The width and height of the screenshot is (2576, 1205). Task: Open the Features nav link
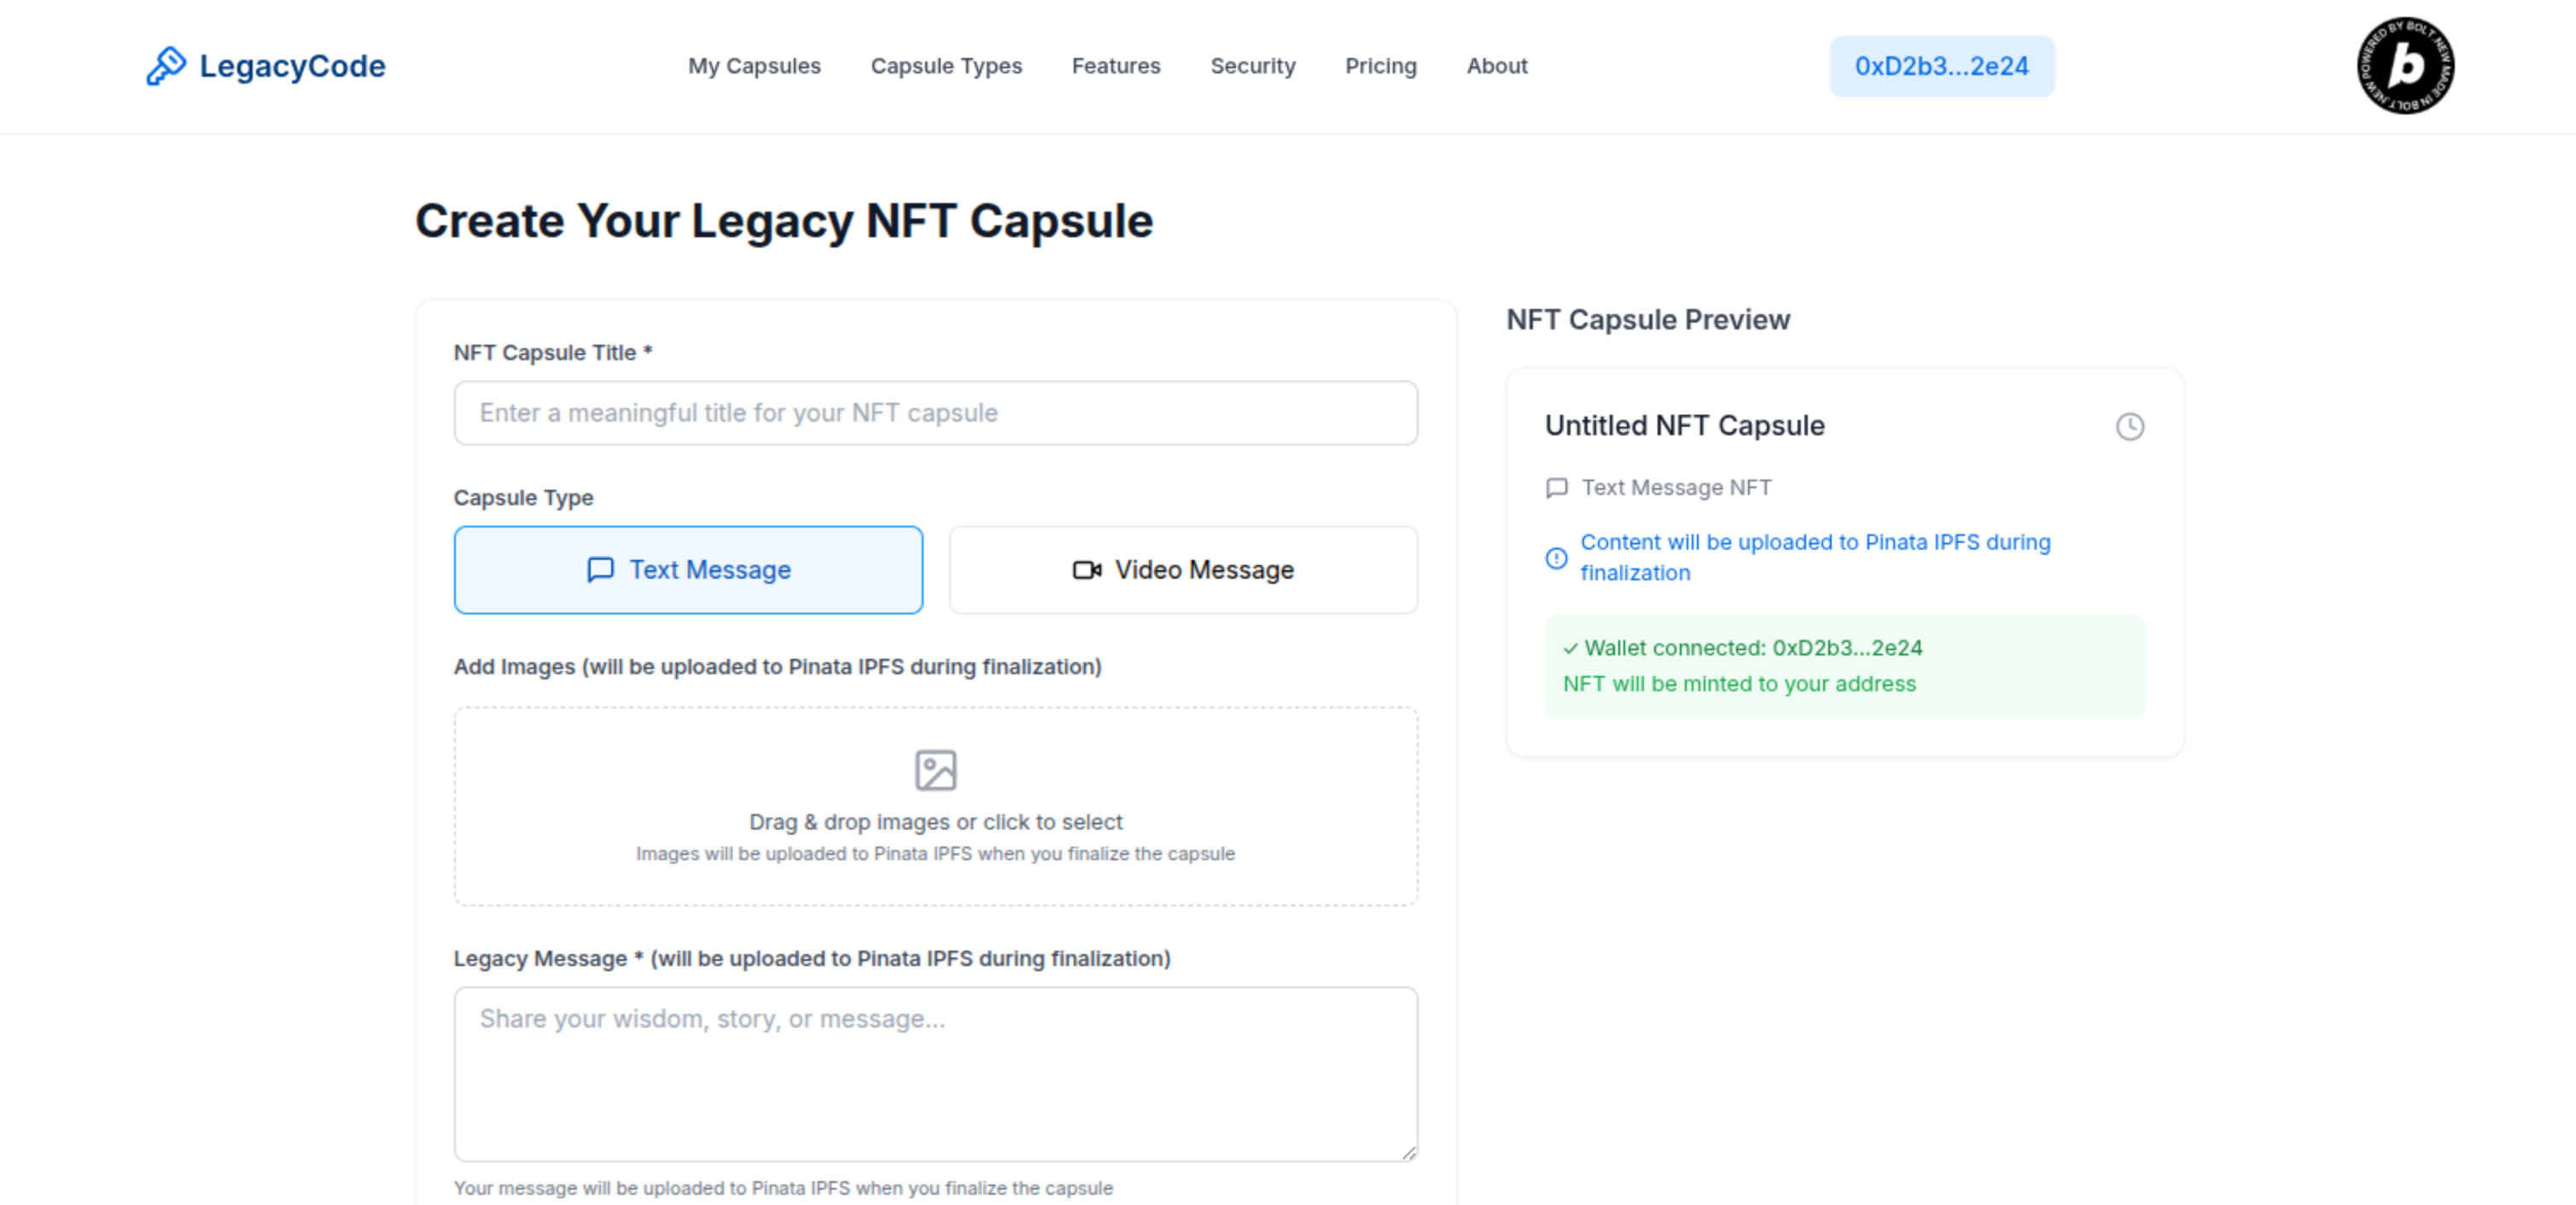(x=1115, y=66)
